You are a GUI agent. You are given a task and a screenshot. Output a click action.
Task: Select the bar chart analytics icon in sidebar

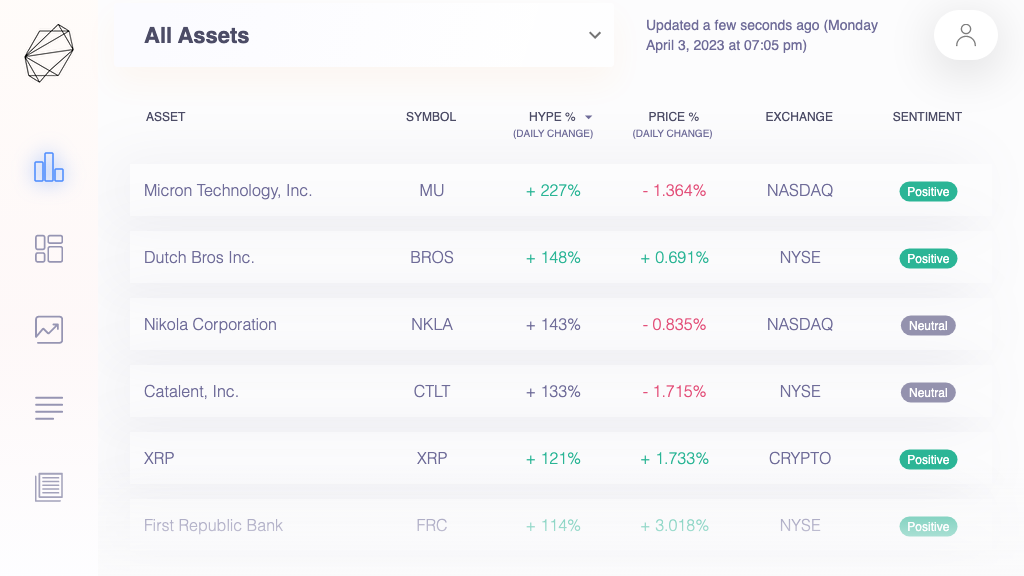[x=49, y=168]
